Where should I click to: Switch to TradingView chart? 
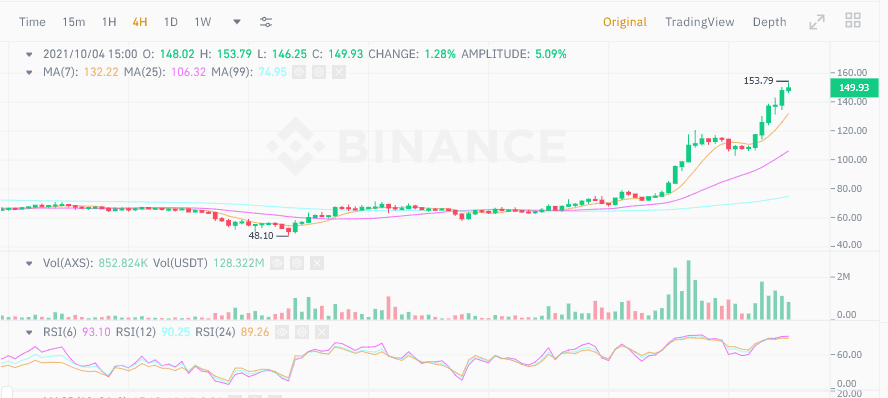700,22
